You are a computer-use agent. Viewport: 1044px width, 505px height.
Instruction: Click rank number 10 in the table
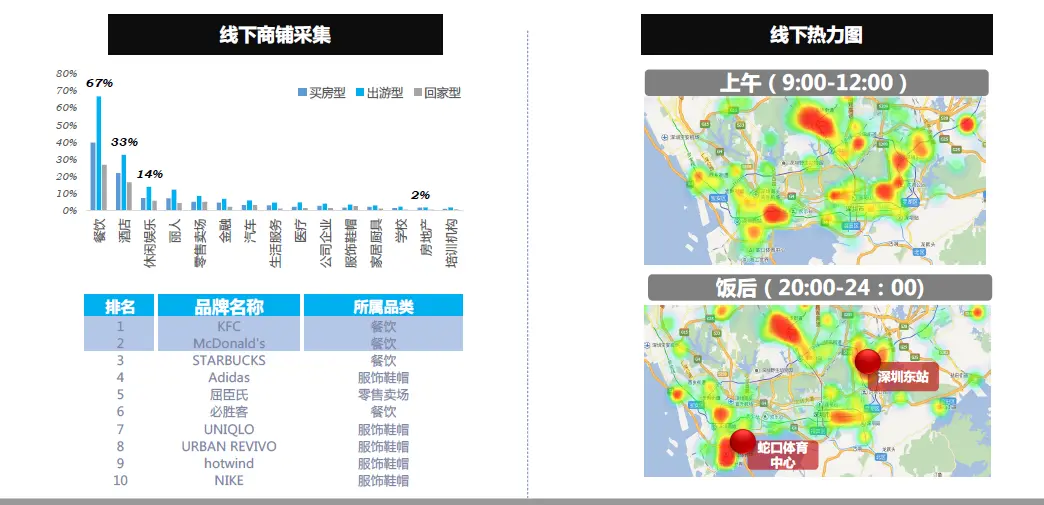pos(120,480)
